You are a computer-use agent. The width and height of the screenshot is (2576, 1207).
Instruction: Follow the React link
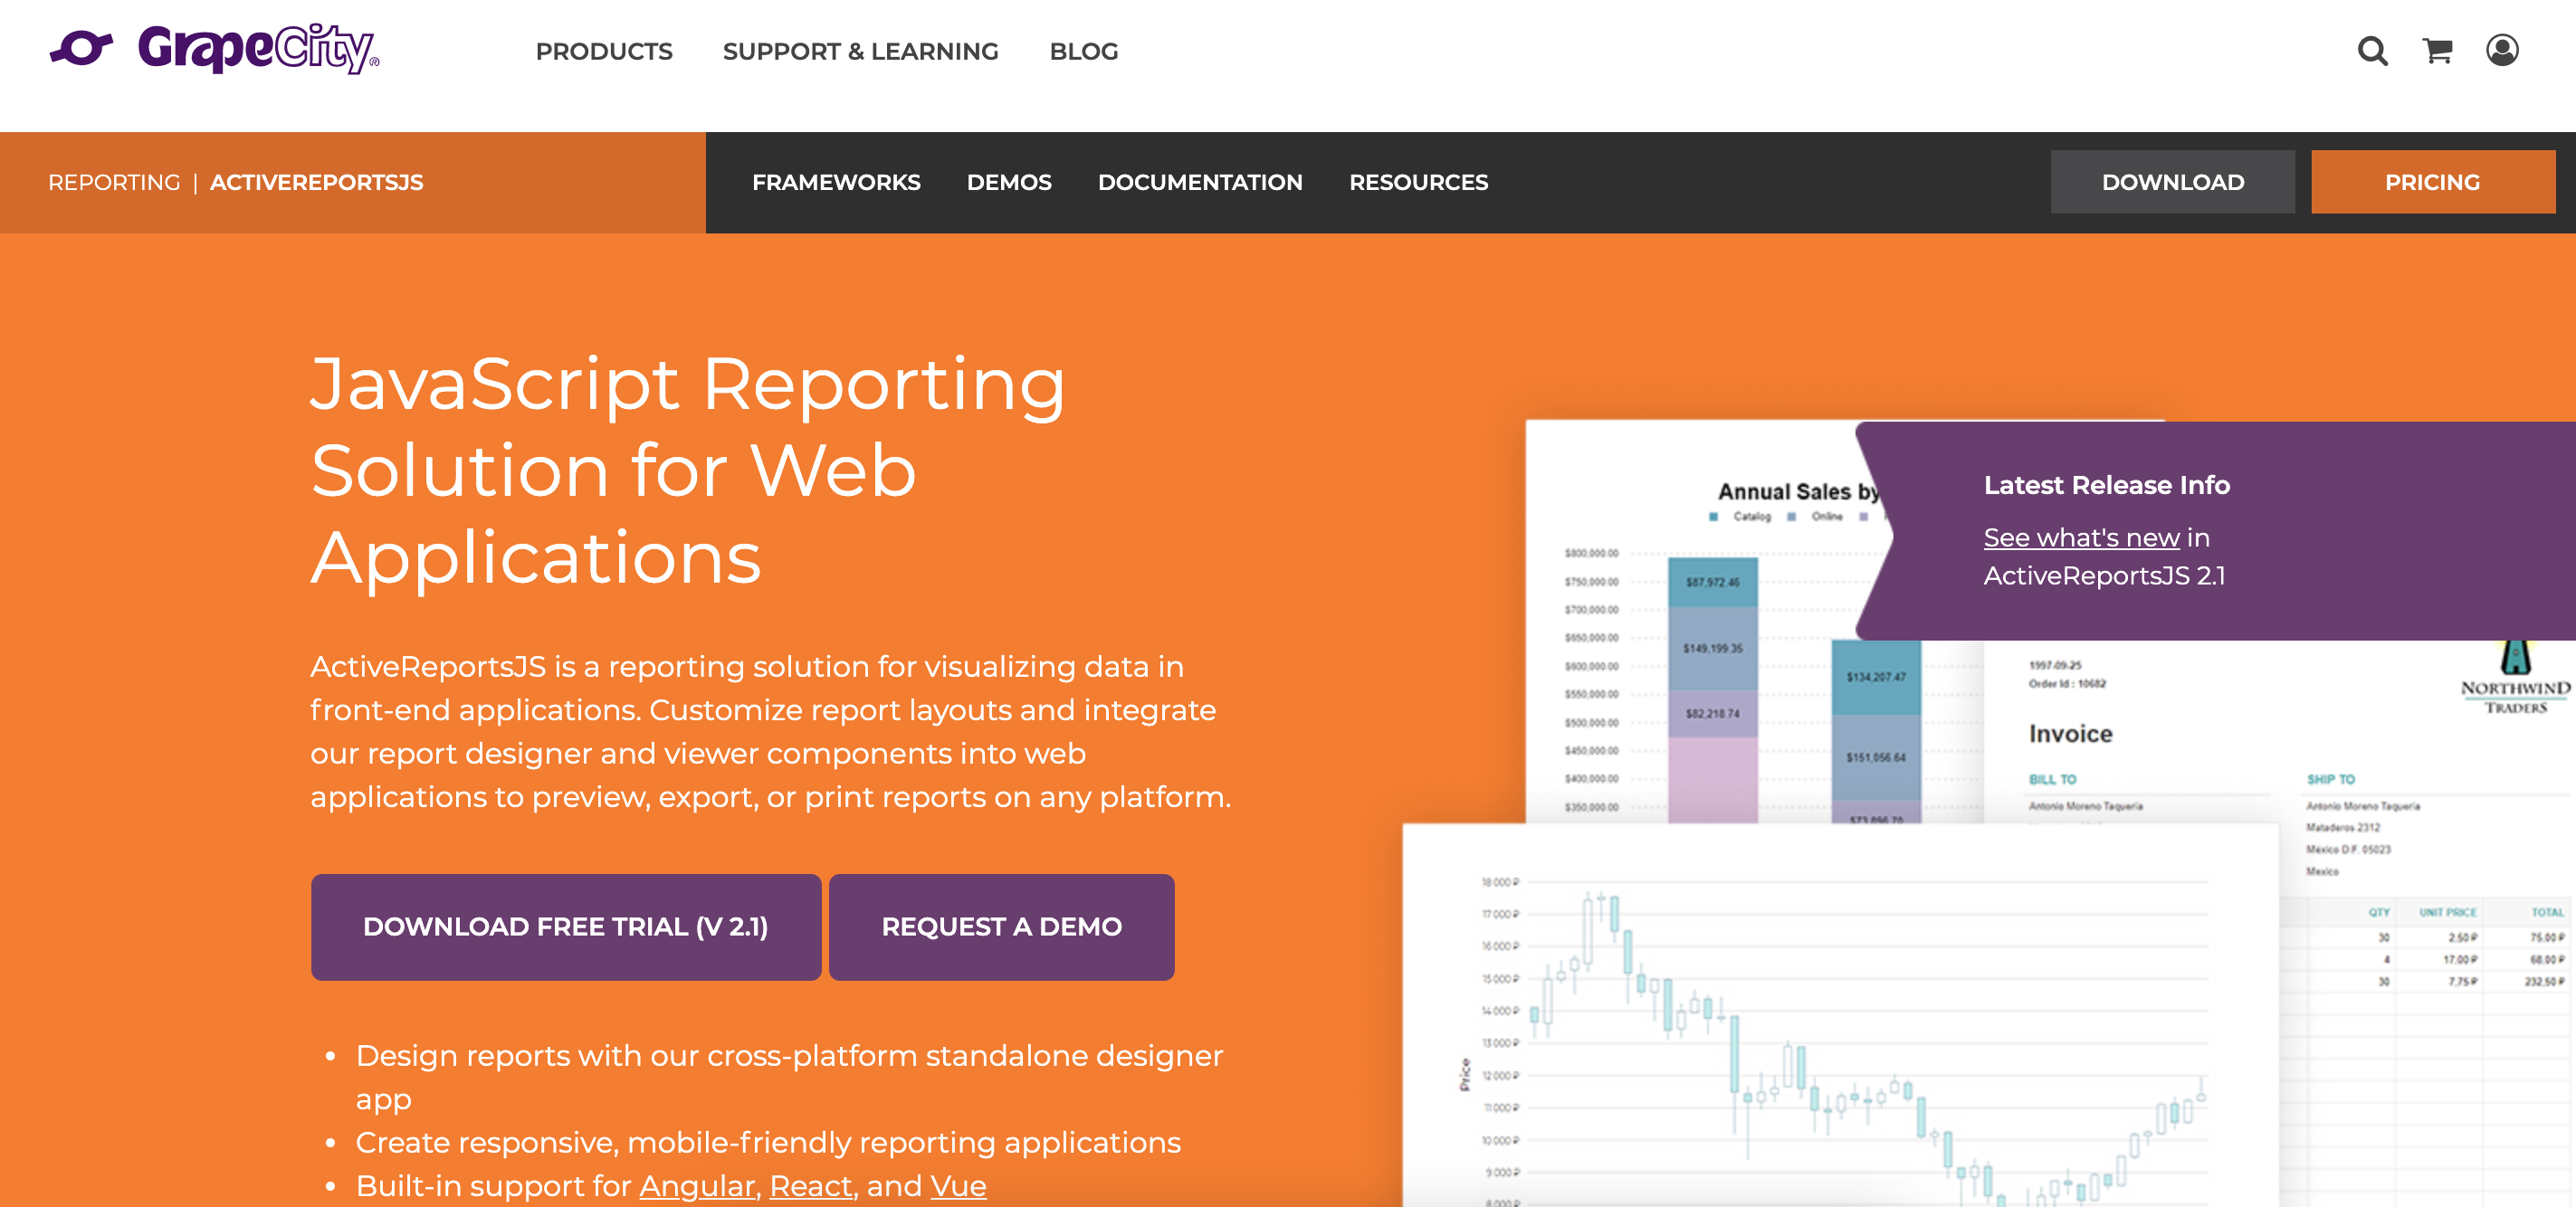coord(811,1185)
